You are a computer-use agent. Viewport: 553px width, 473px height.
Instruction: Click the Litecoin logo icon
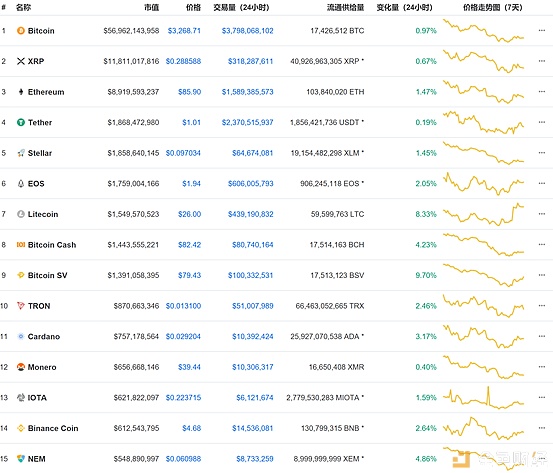click(x=21, y=214)
